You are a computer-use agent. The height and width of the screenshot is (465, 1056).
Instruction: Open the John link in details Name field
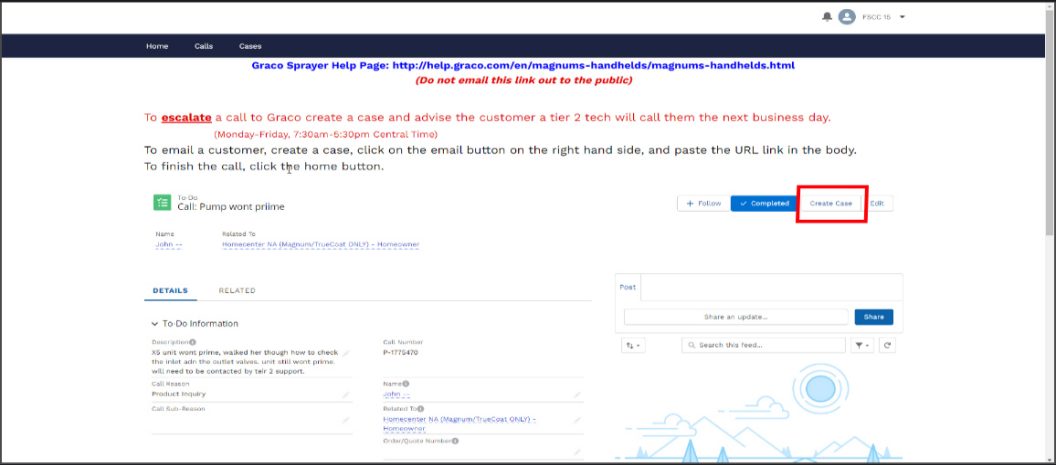(x=396, y=394)
